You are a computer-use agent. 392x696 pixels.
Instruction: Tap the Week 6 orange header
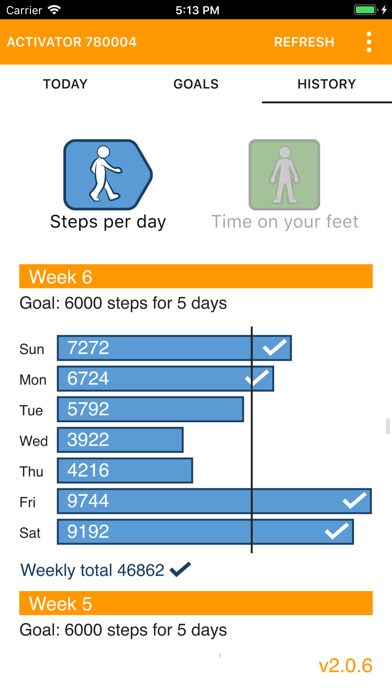click(x=196, y=277)
